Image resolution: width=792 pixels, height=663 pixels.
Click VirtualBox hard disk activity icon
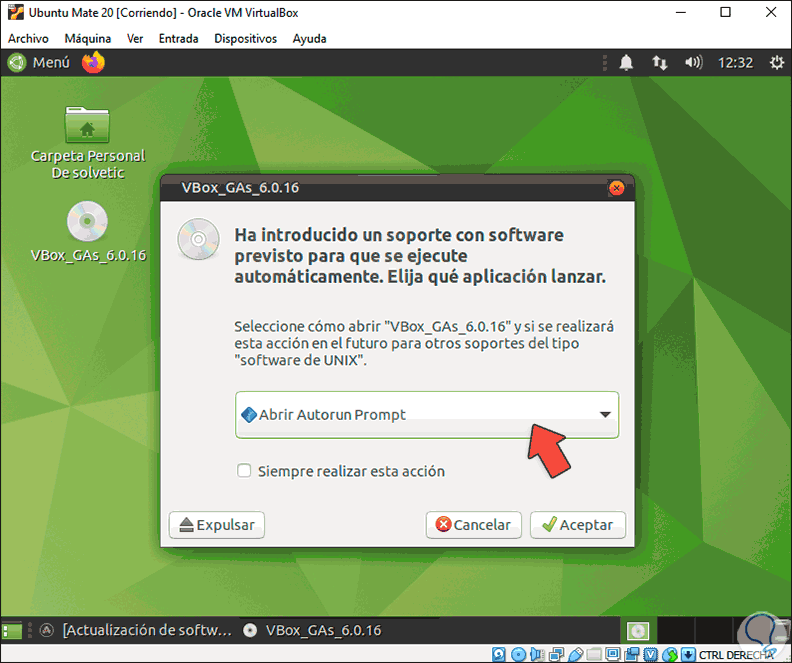[499, 654]
